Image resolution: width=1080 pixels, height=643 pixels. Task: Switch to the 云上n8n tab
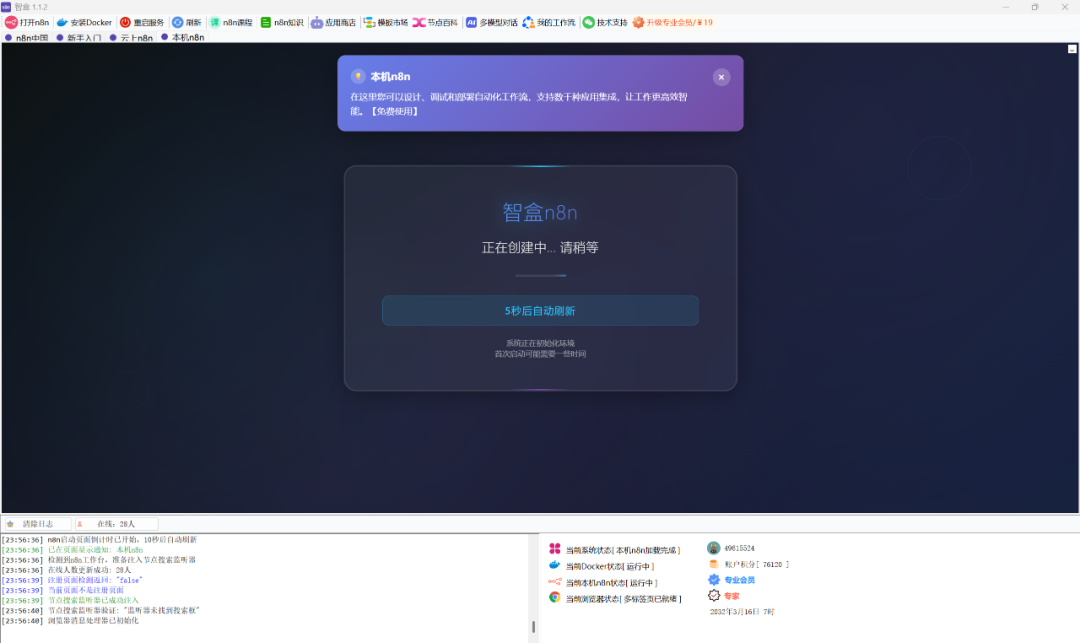[131, 38]
